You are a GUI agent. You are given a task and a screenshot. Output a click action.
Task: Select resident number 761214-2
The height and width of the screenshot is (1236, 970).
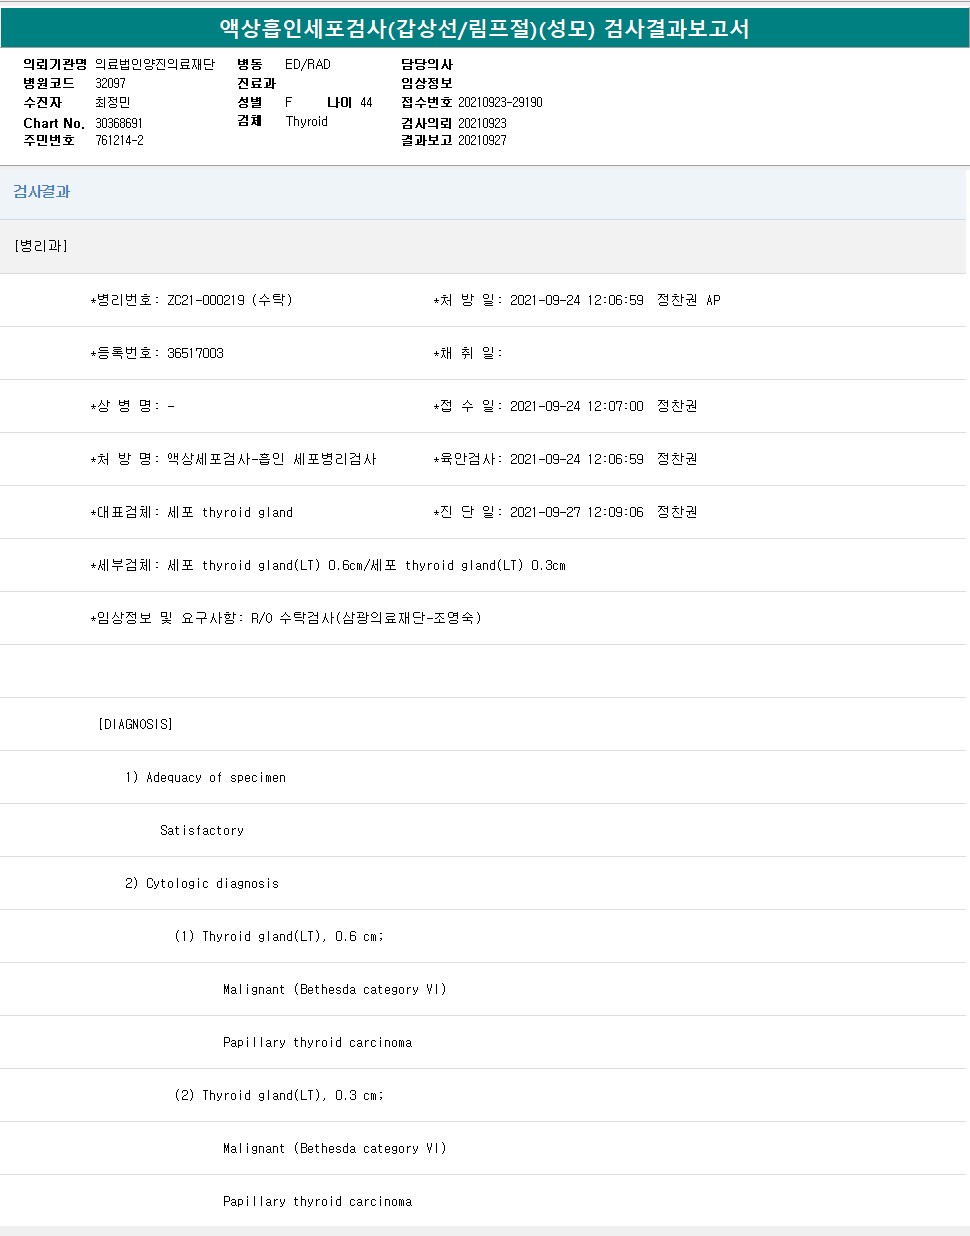click(x=120, y=141)
